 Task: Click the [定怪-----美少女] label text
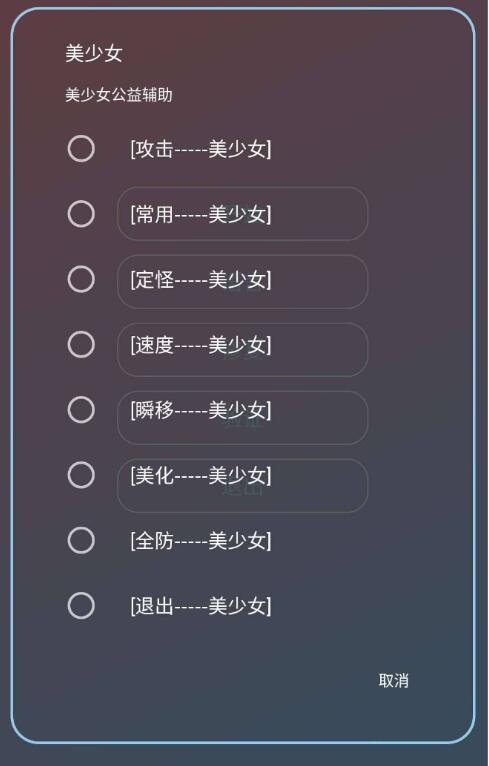[201, 280]
